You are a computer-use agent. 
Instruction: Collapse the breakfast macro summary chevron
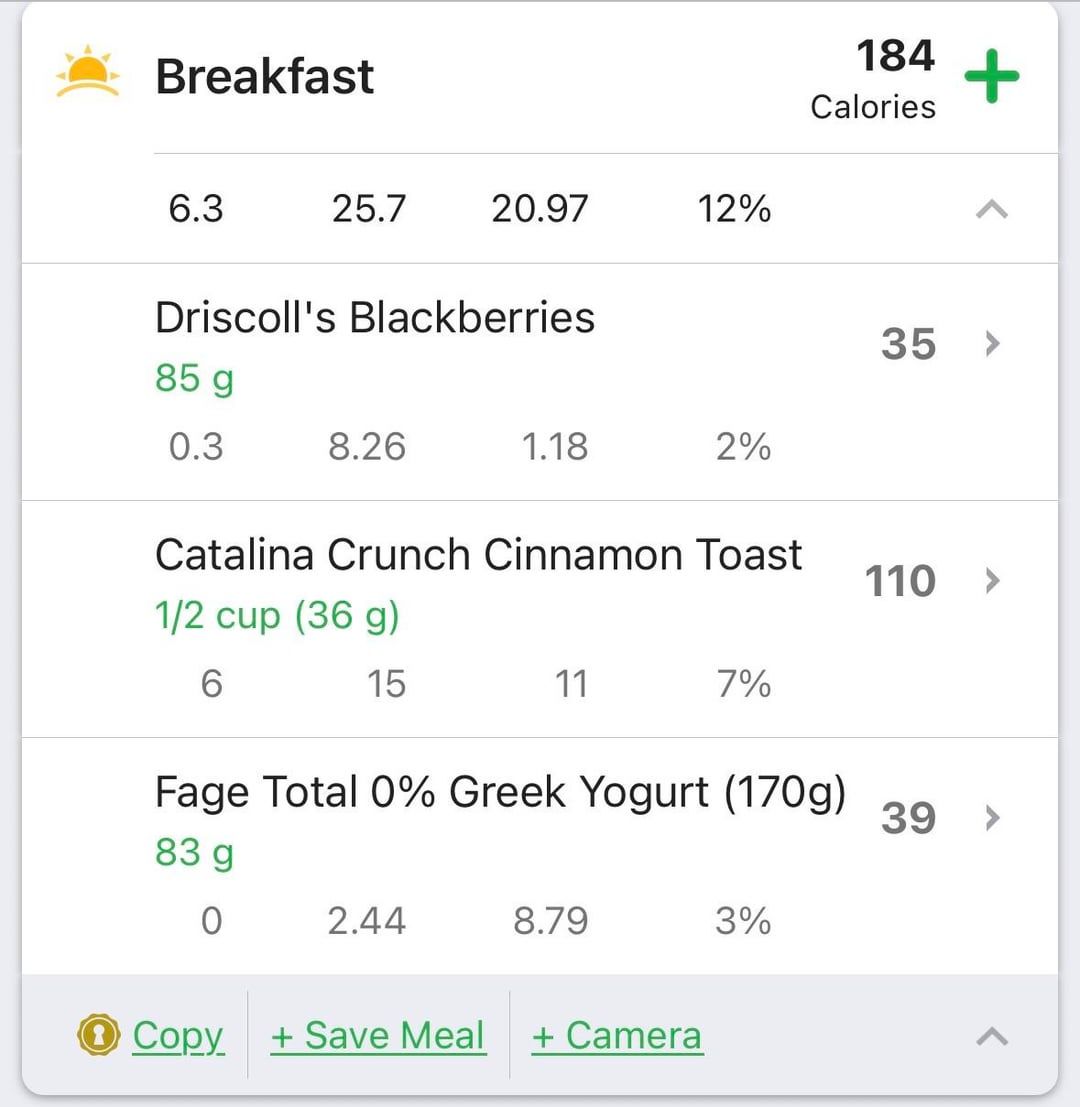tap(991, 210)
